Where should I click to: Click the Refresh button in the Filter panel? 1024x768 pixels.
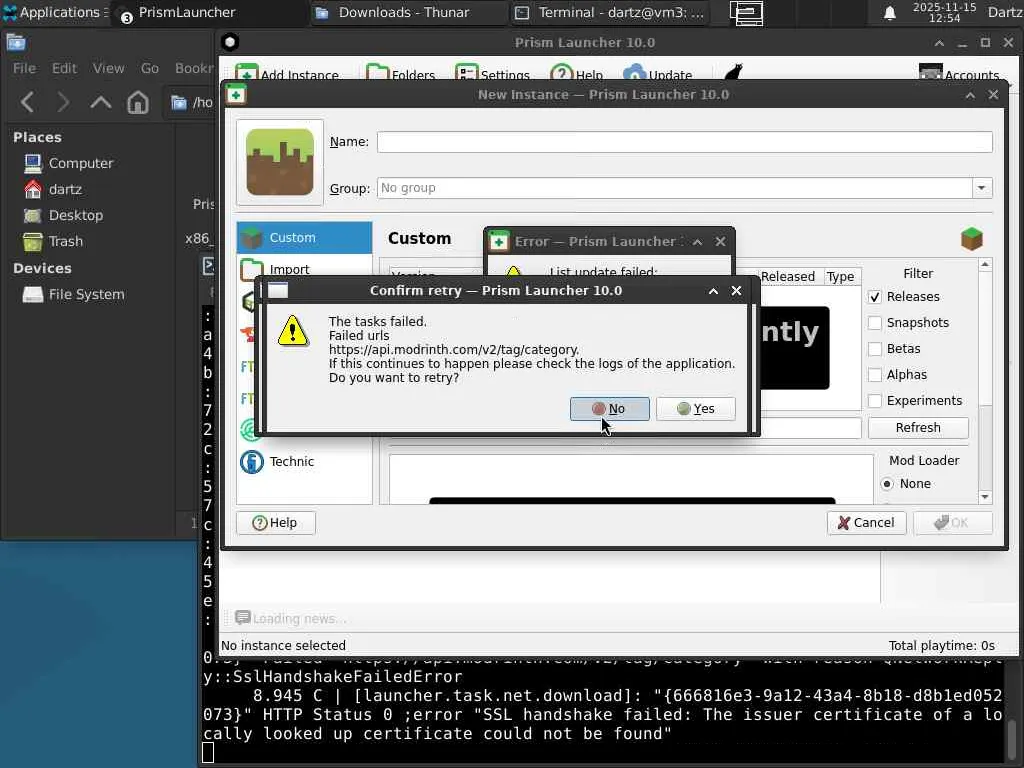click(x=918, y=428)
